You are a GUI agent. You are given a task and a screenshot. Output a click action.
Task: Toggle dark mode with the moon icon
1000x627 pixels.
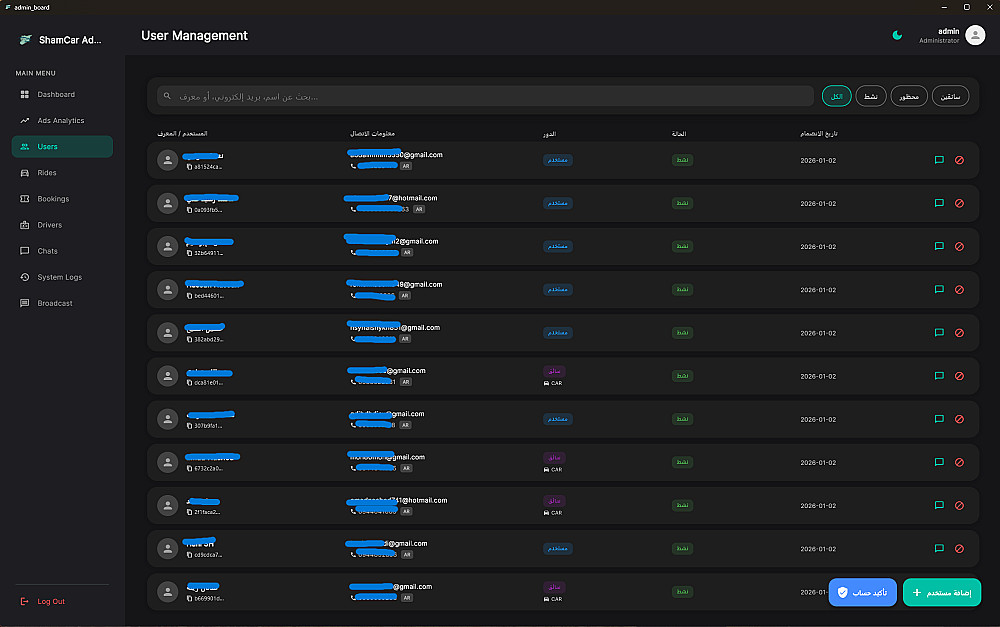(x=897, y=36)
